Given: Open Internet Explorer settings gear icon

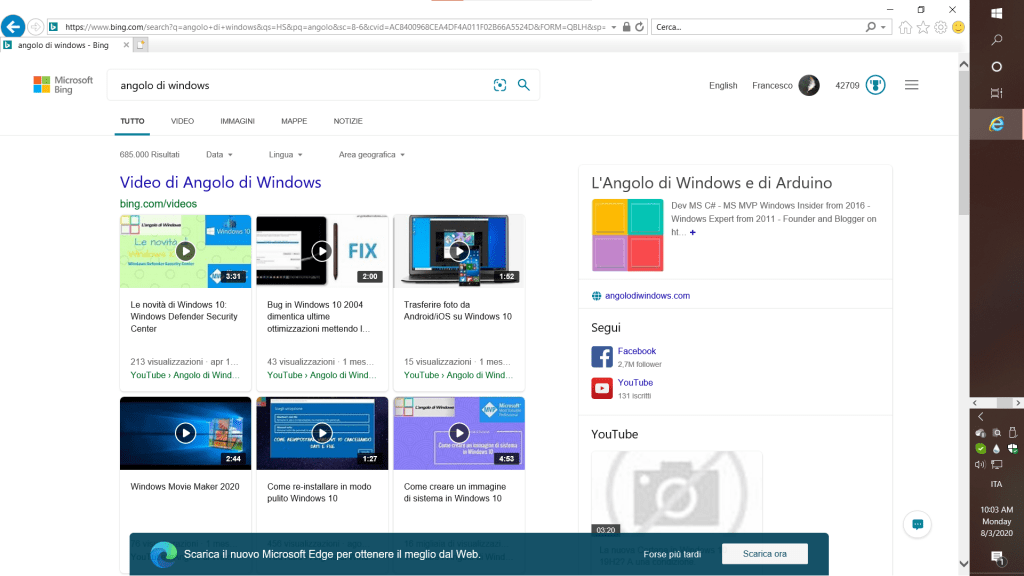Looking at the screenshot, I should pyautogui.click(x=940, y=27).
